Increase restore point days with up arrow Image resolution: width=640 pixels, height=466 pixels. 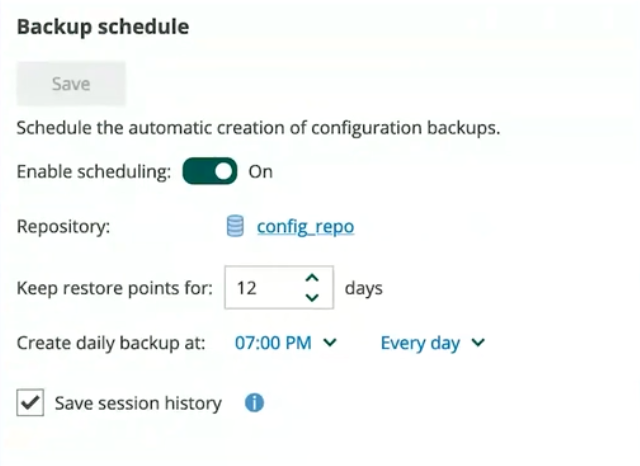[312, 278]
